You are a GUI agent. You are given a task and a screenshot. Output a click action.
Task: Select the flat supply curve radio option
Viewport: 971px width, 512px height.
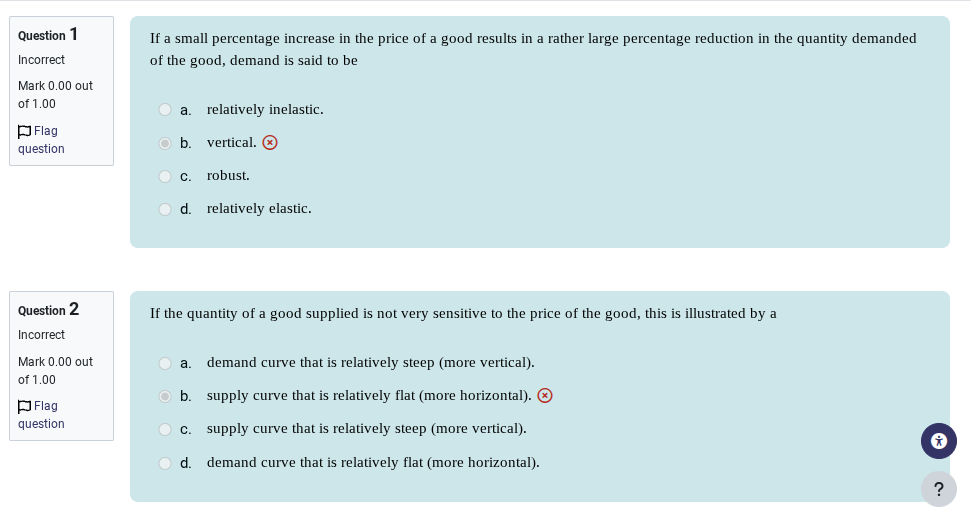[165, 396]
